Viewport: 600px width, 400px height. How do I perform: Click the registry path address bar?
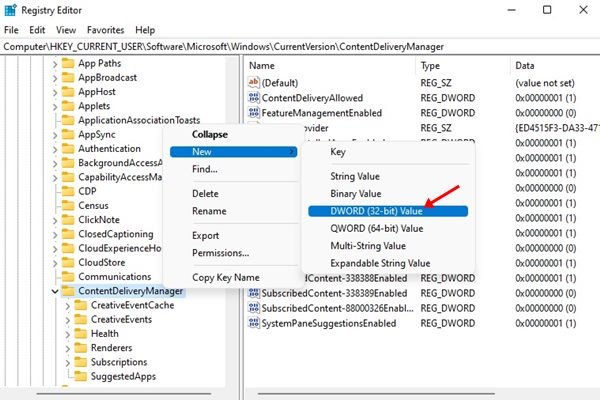point(300,47)
